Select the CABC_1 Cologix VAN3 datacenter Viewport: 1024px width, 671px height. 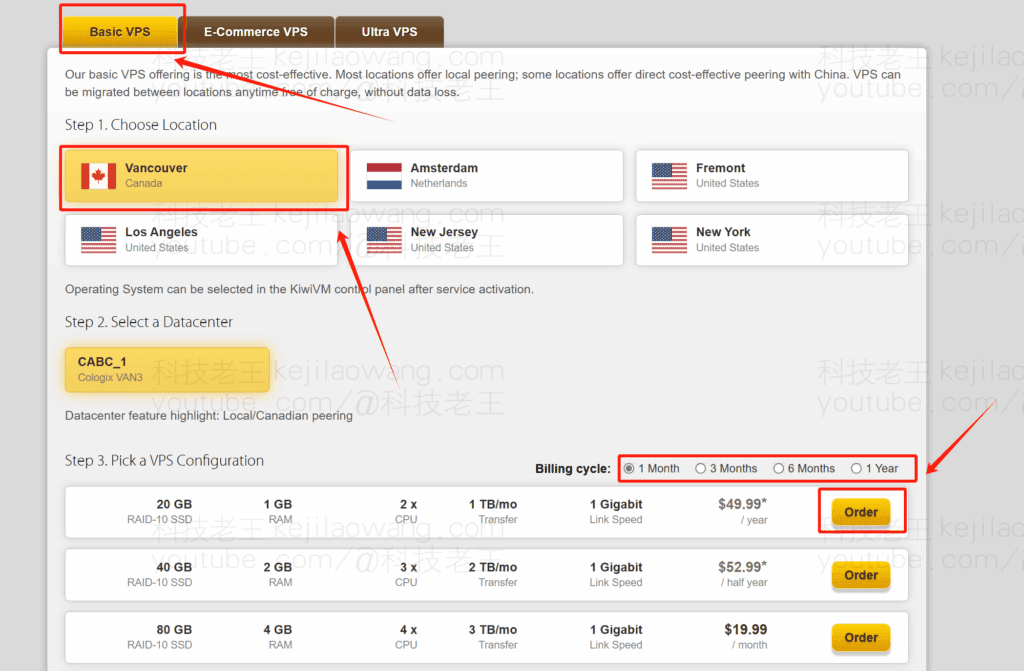(x=167, y=370)
